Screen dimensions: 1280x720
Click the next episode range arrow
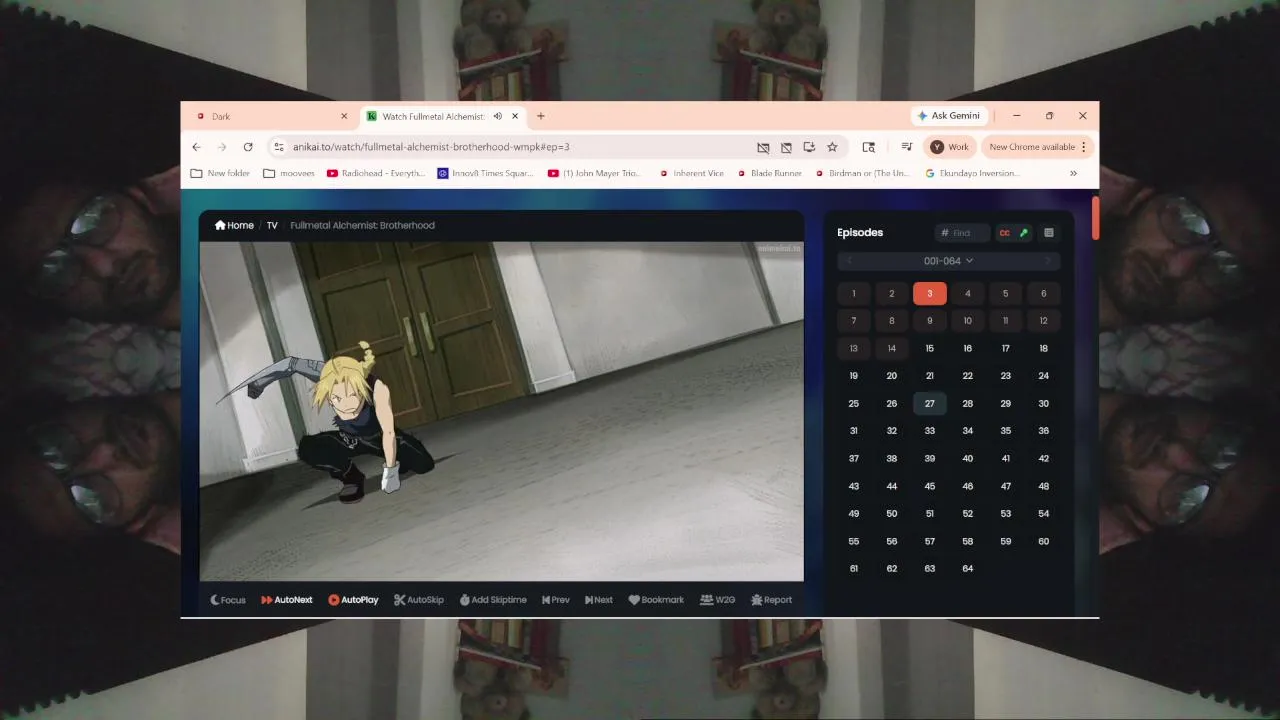pos(1047,261)
